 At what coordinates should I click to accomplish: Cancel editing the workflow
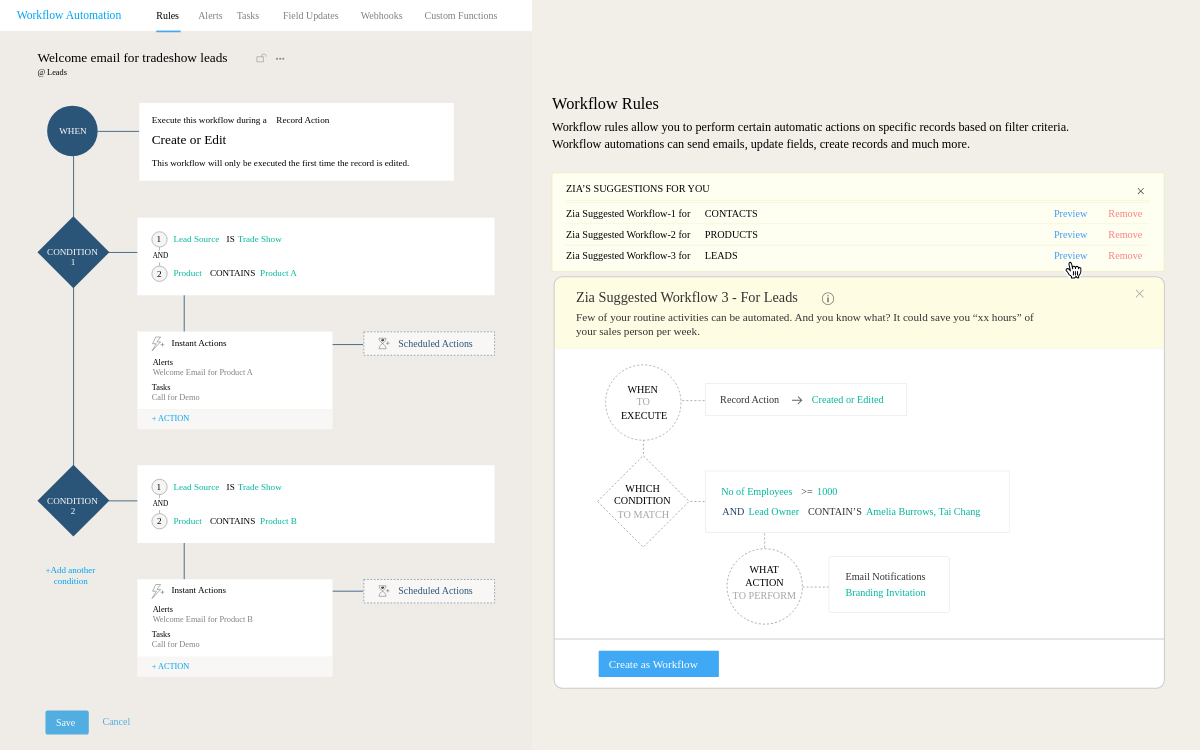click(116, 722)
